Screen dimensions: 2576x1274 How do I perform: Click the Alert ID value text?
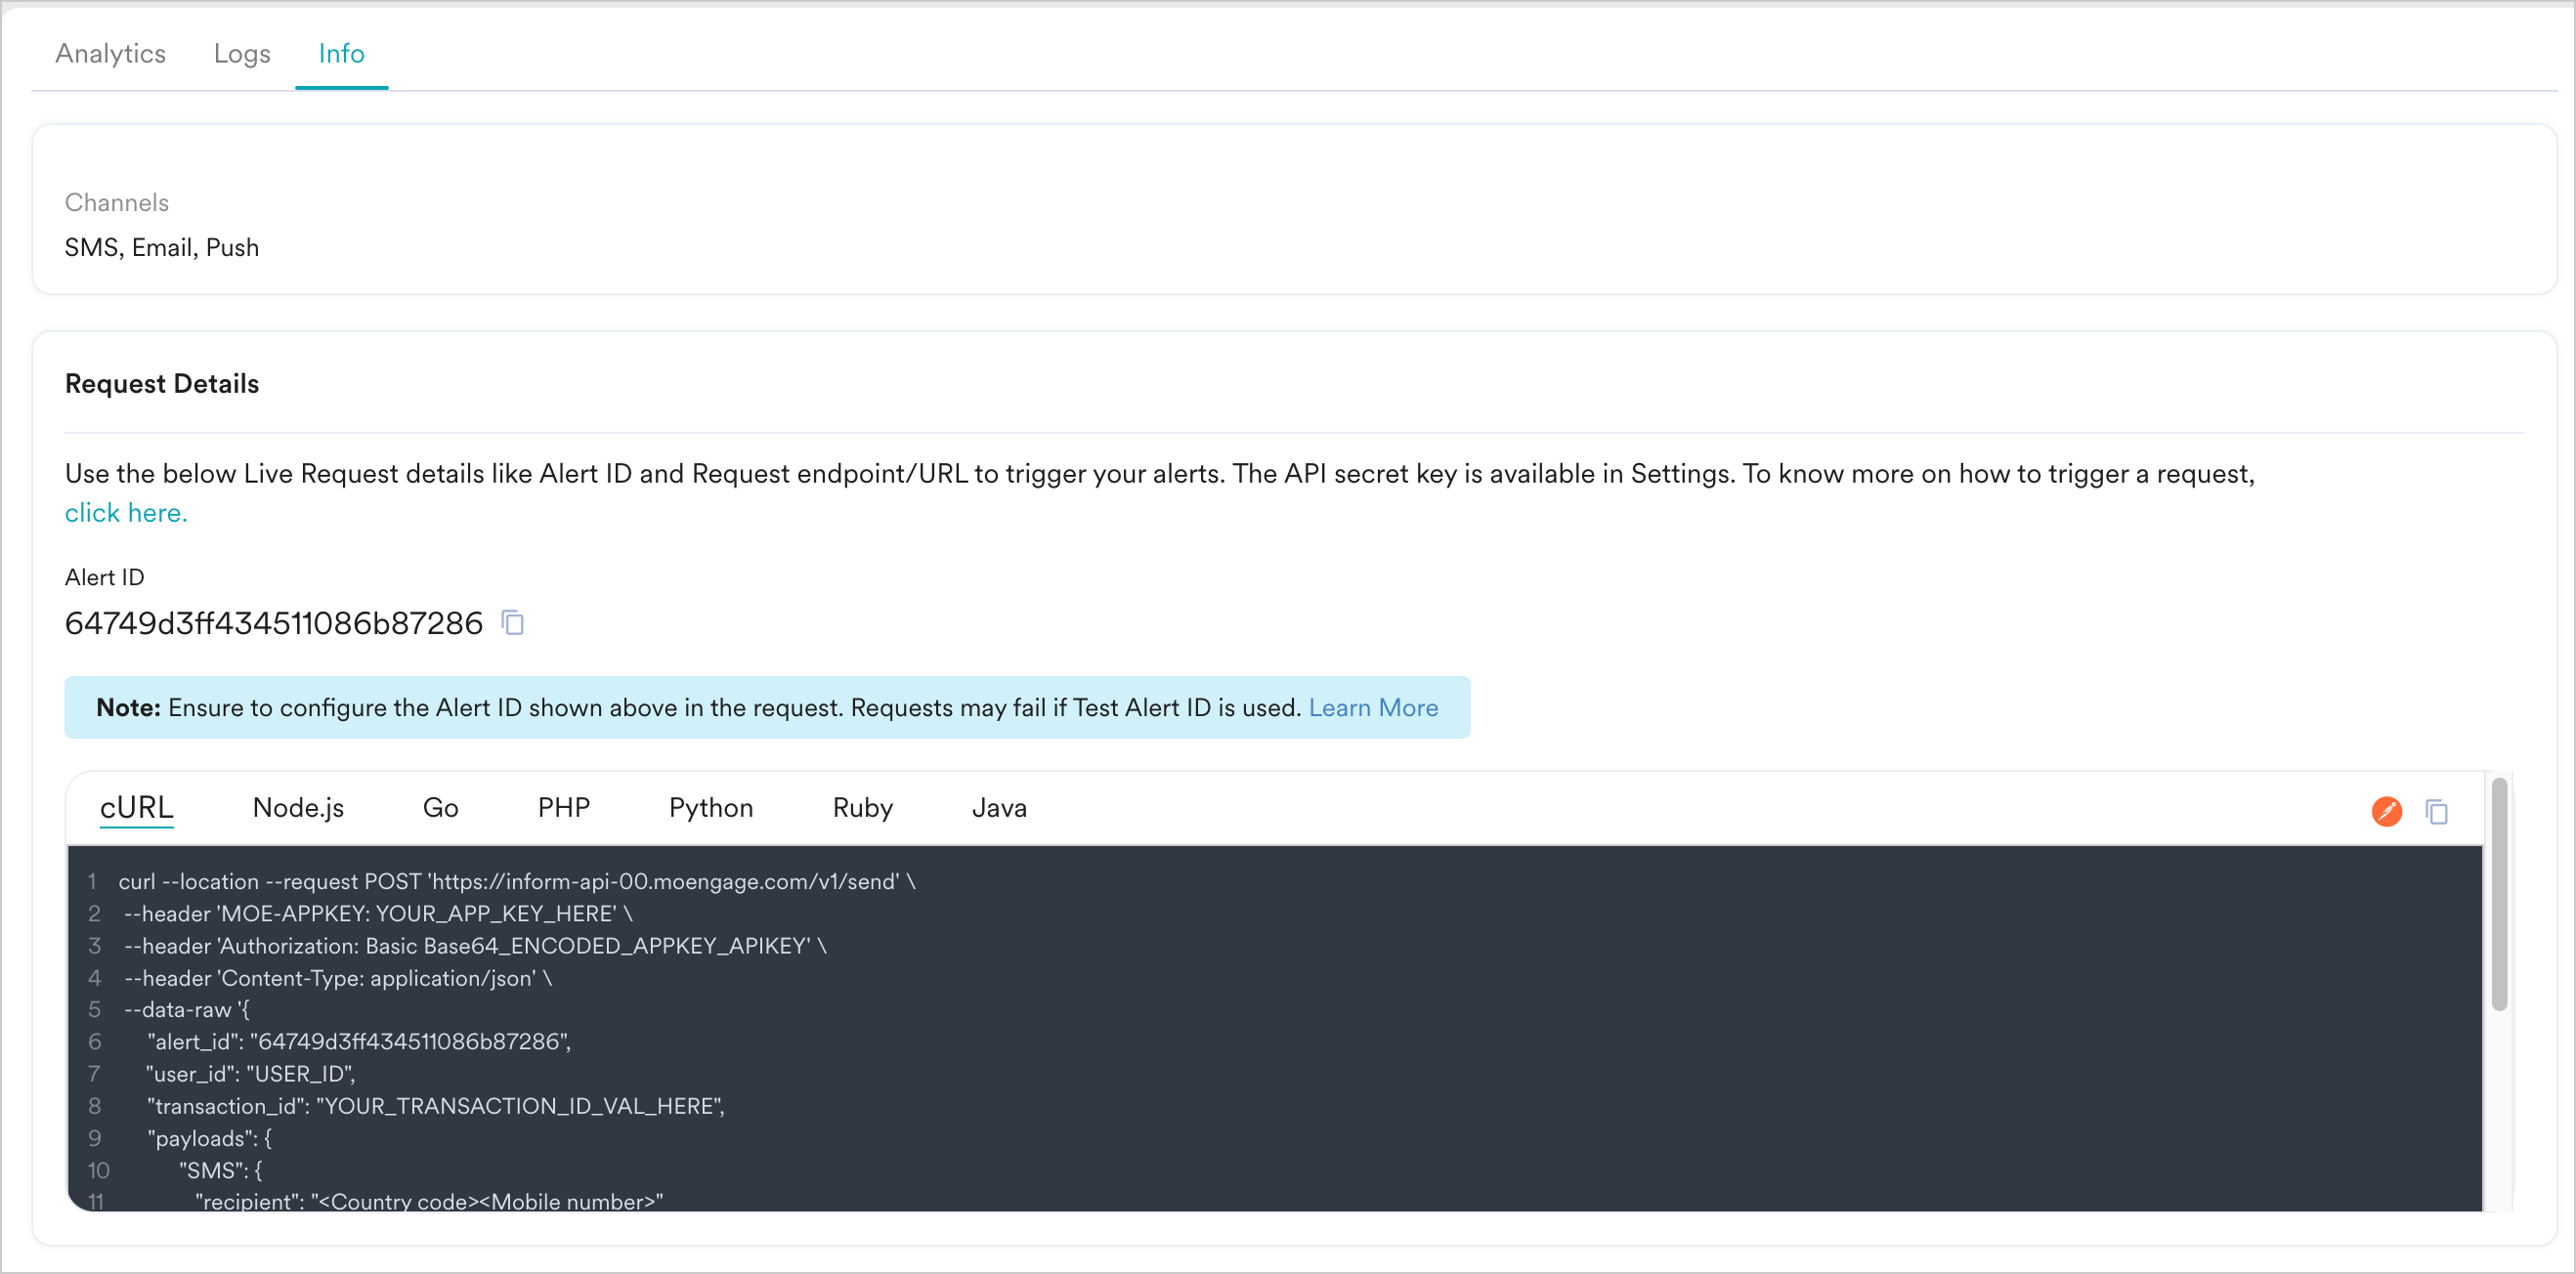click(273, 623)
